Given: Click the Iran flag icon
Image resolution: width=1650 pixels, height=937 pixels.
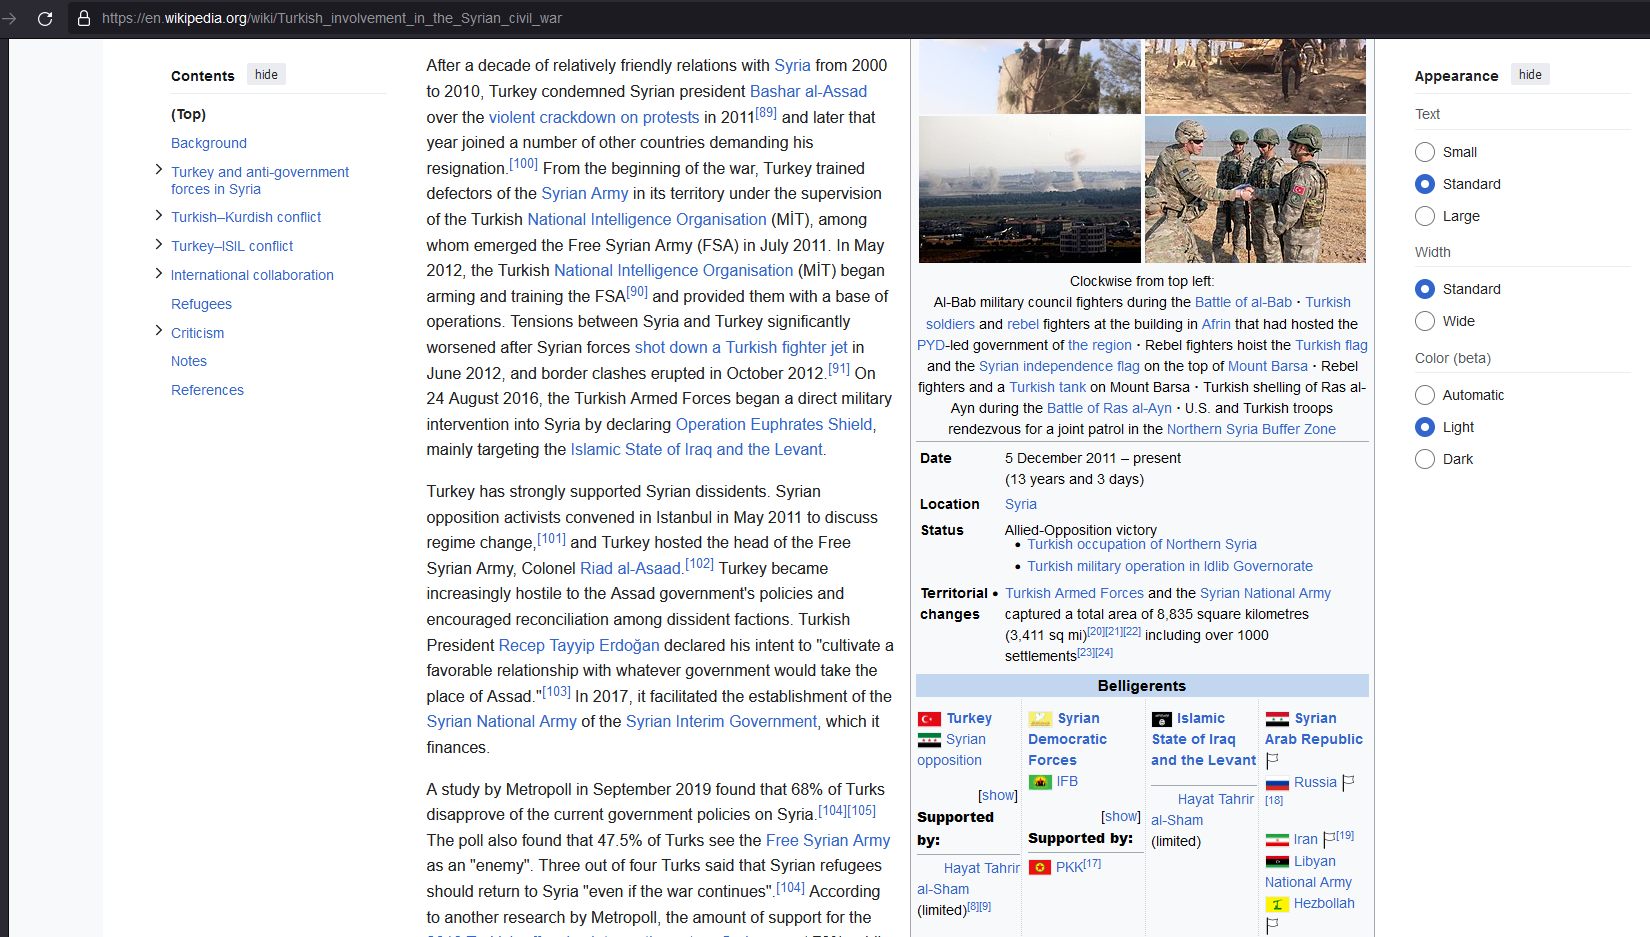Looking at the screenshot, I should coord(1277,840).
